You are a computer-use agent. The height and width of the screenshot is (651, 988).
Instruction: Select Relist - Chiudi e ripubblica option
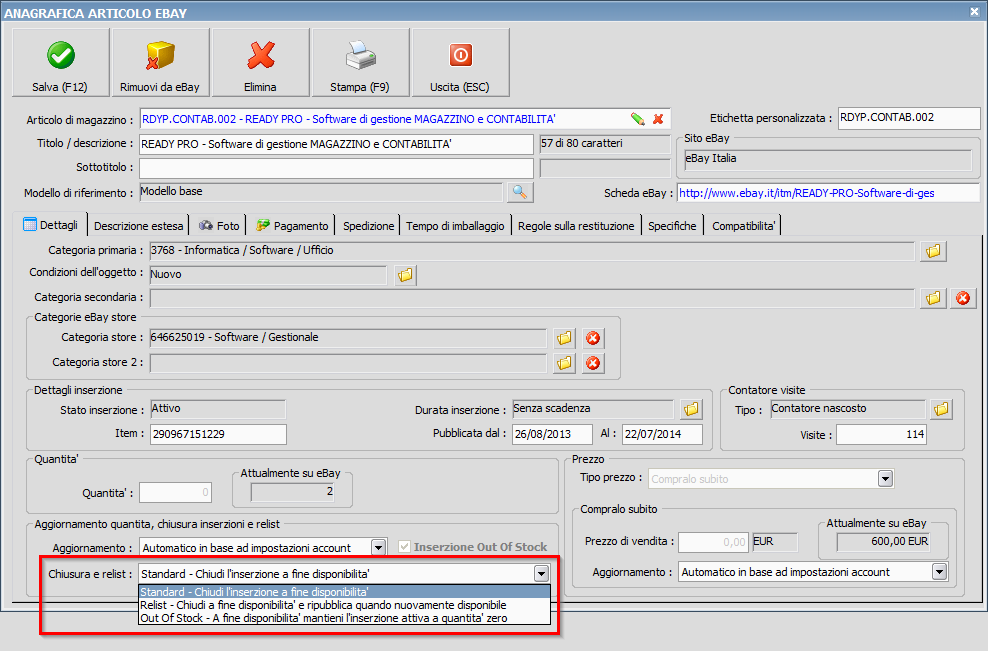(344, 605)
